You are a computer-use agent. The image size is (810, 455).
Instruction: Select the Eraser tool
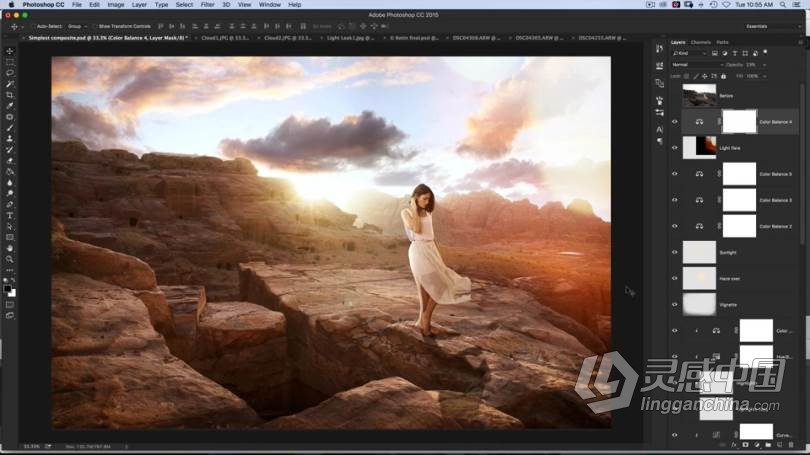point(10,161)
